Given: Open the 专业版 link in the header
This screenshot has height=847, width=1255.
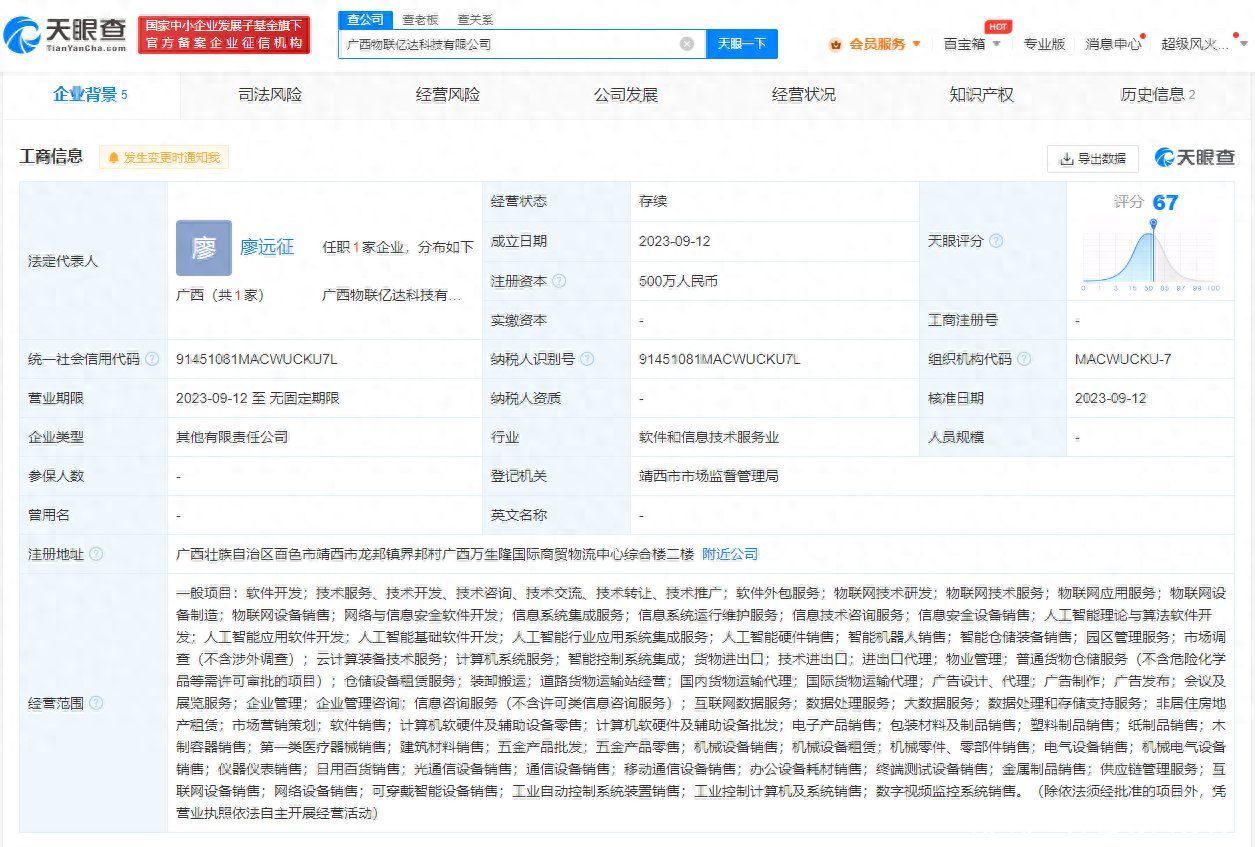Looking at the screenshot, I should pos(1044,44).
